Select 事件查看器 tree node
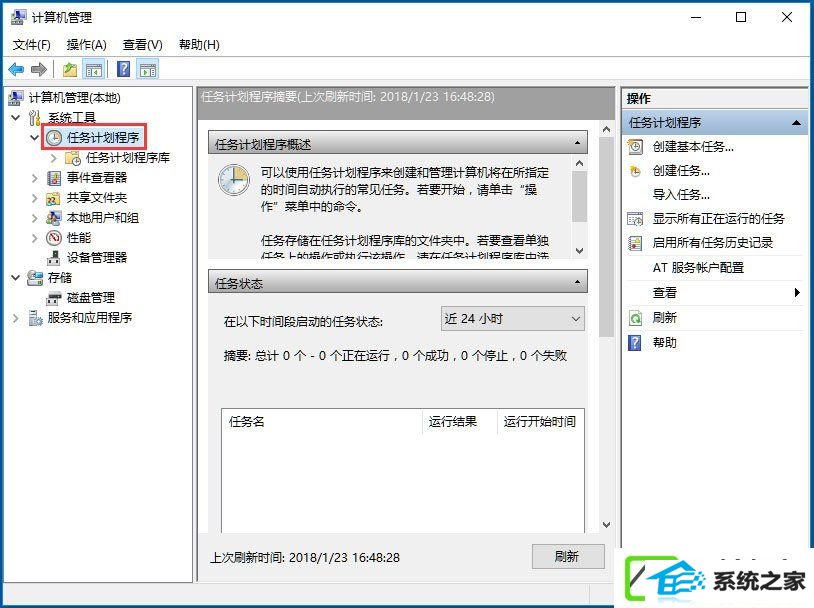 point(97,178)
